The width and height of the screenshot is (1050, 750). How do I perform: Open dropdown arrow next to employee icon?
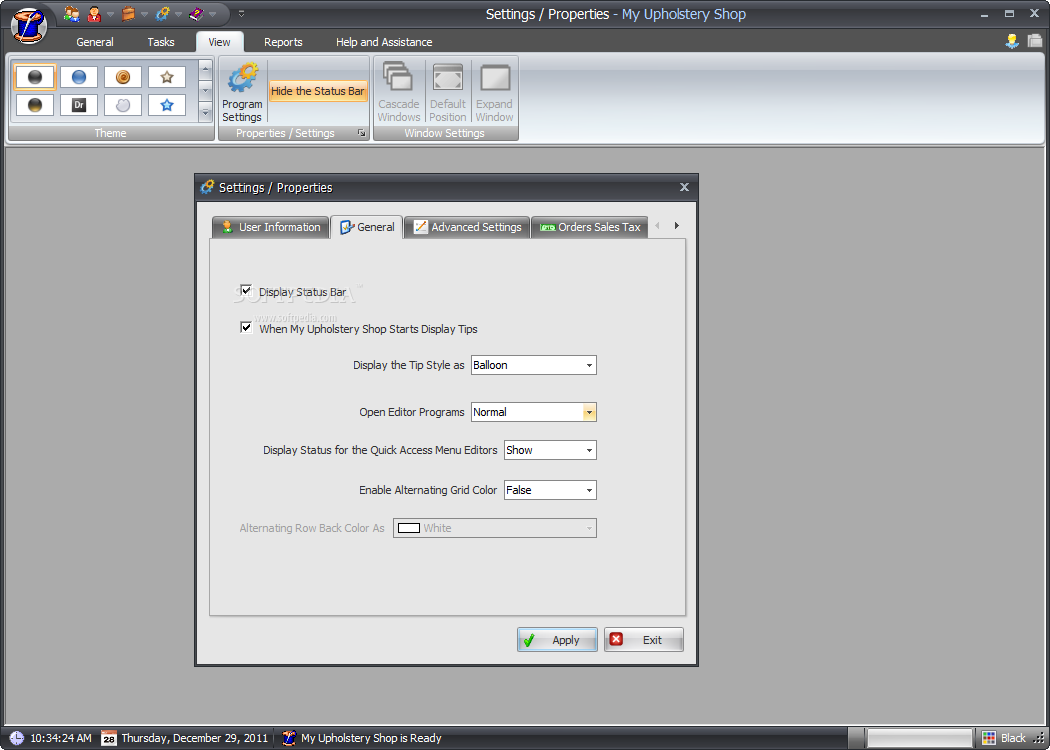click(110, 14)
